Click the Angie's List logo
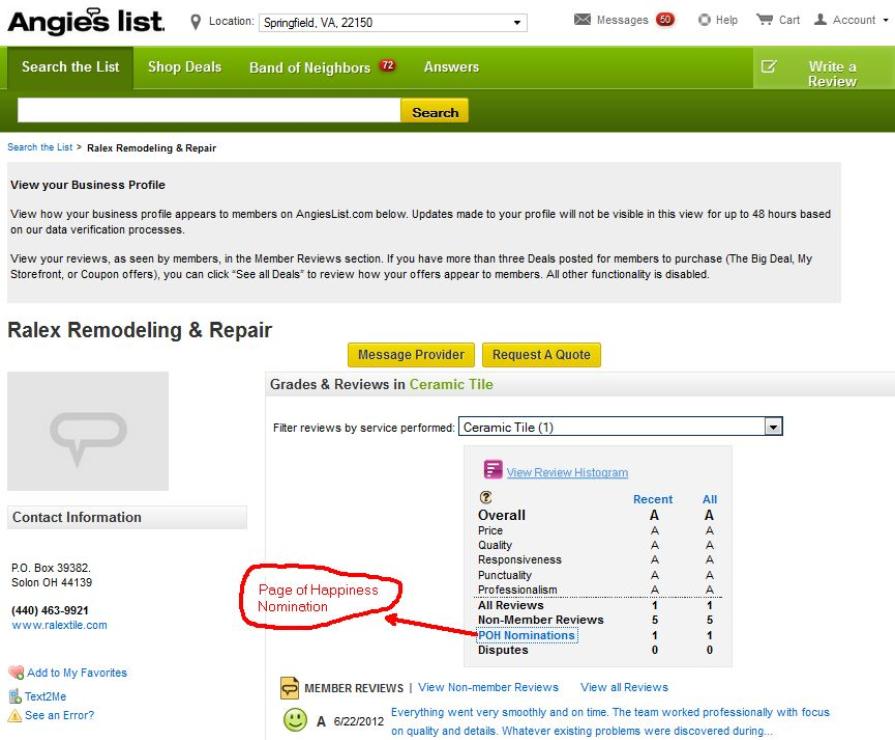 tap(85, 20)
